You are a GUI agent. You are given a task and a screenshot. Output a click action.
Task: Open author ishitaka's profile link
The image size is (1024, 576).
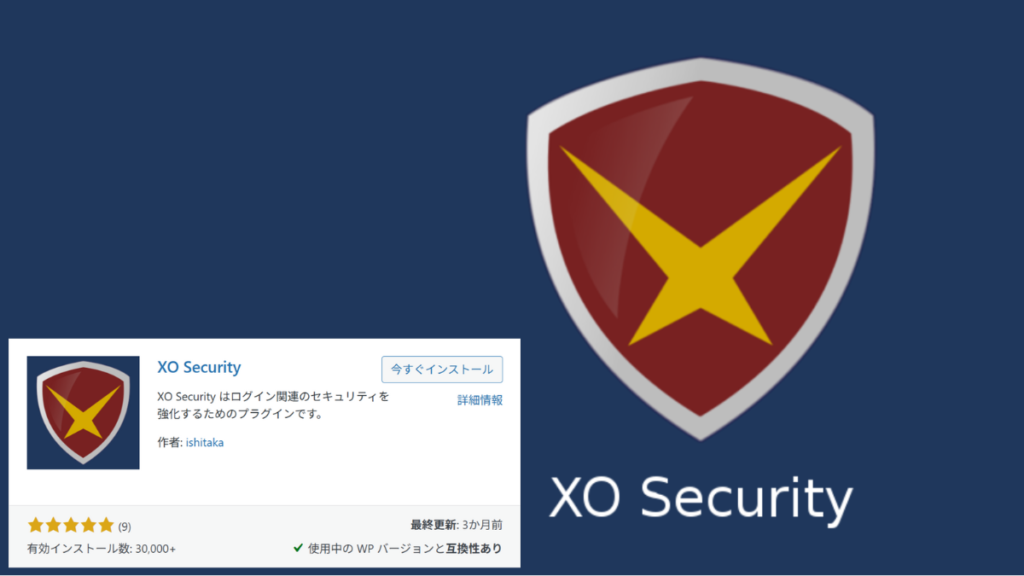tap(204, 442)
